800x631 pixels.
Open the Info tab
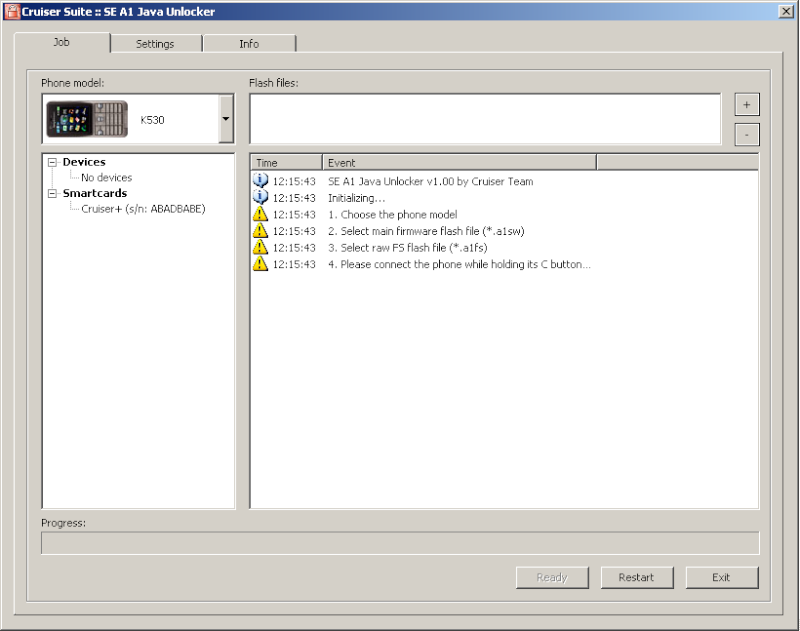tap(249, 44)
